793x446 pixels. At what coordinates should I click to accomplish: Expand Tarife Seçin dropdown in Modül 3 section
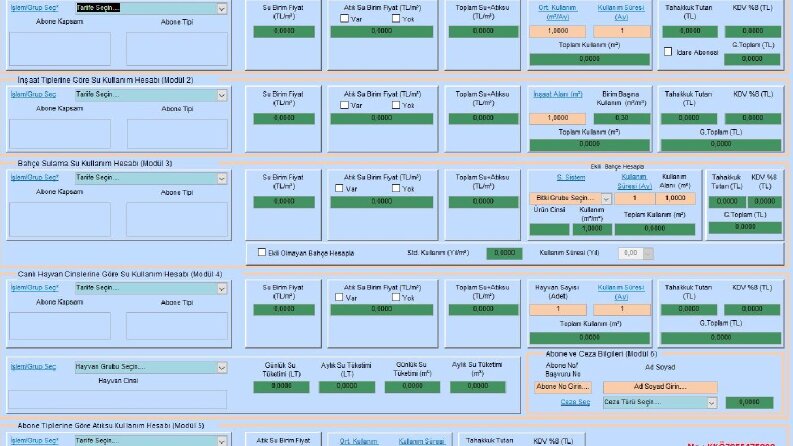pos(222,178)
